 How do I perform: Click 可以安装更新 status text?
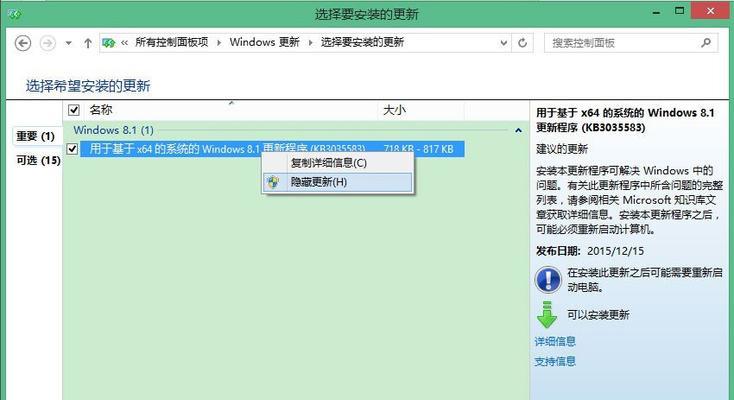(x=598, y=315)
